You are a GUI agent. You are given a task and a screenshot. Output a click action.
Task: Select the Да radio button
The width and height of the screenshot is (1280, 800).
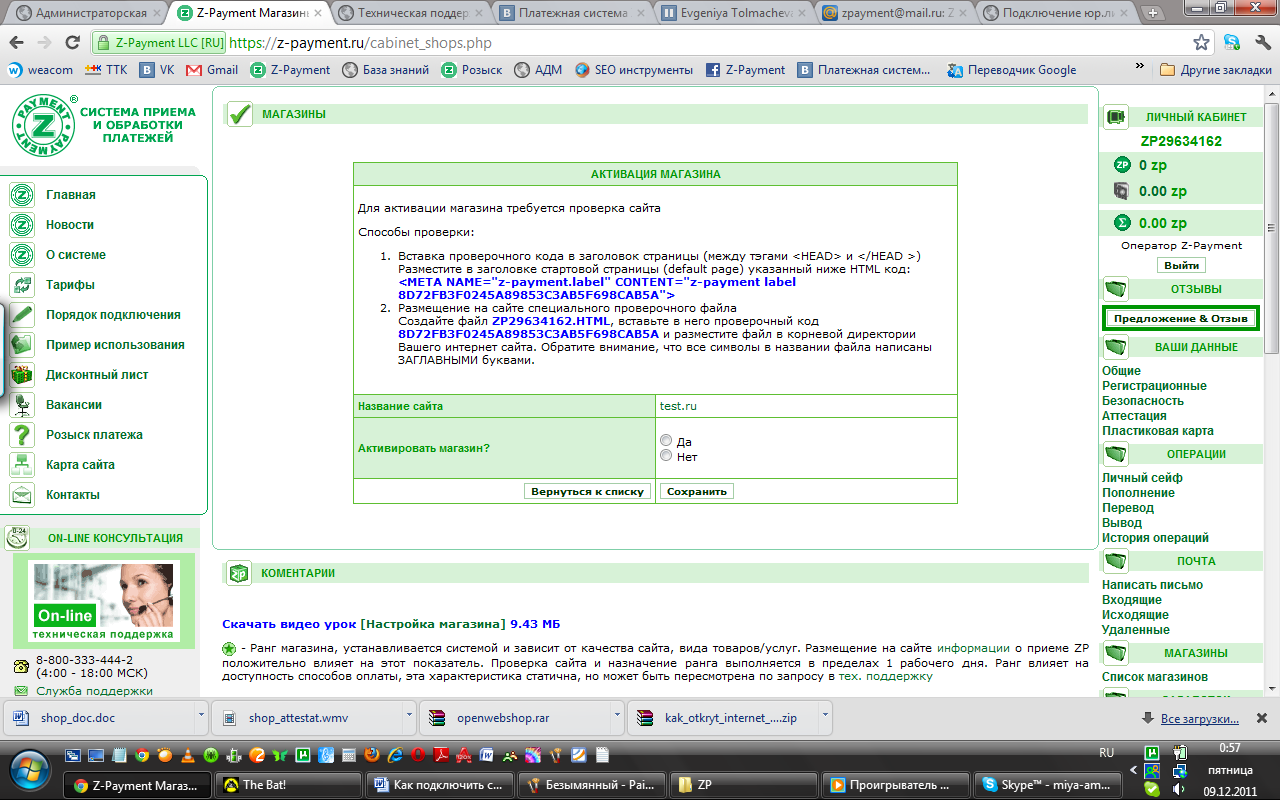(x=666, y=441)
